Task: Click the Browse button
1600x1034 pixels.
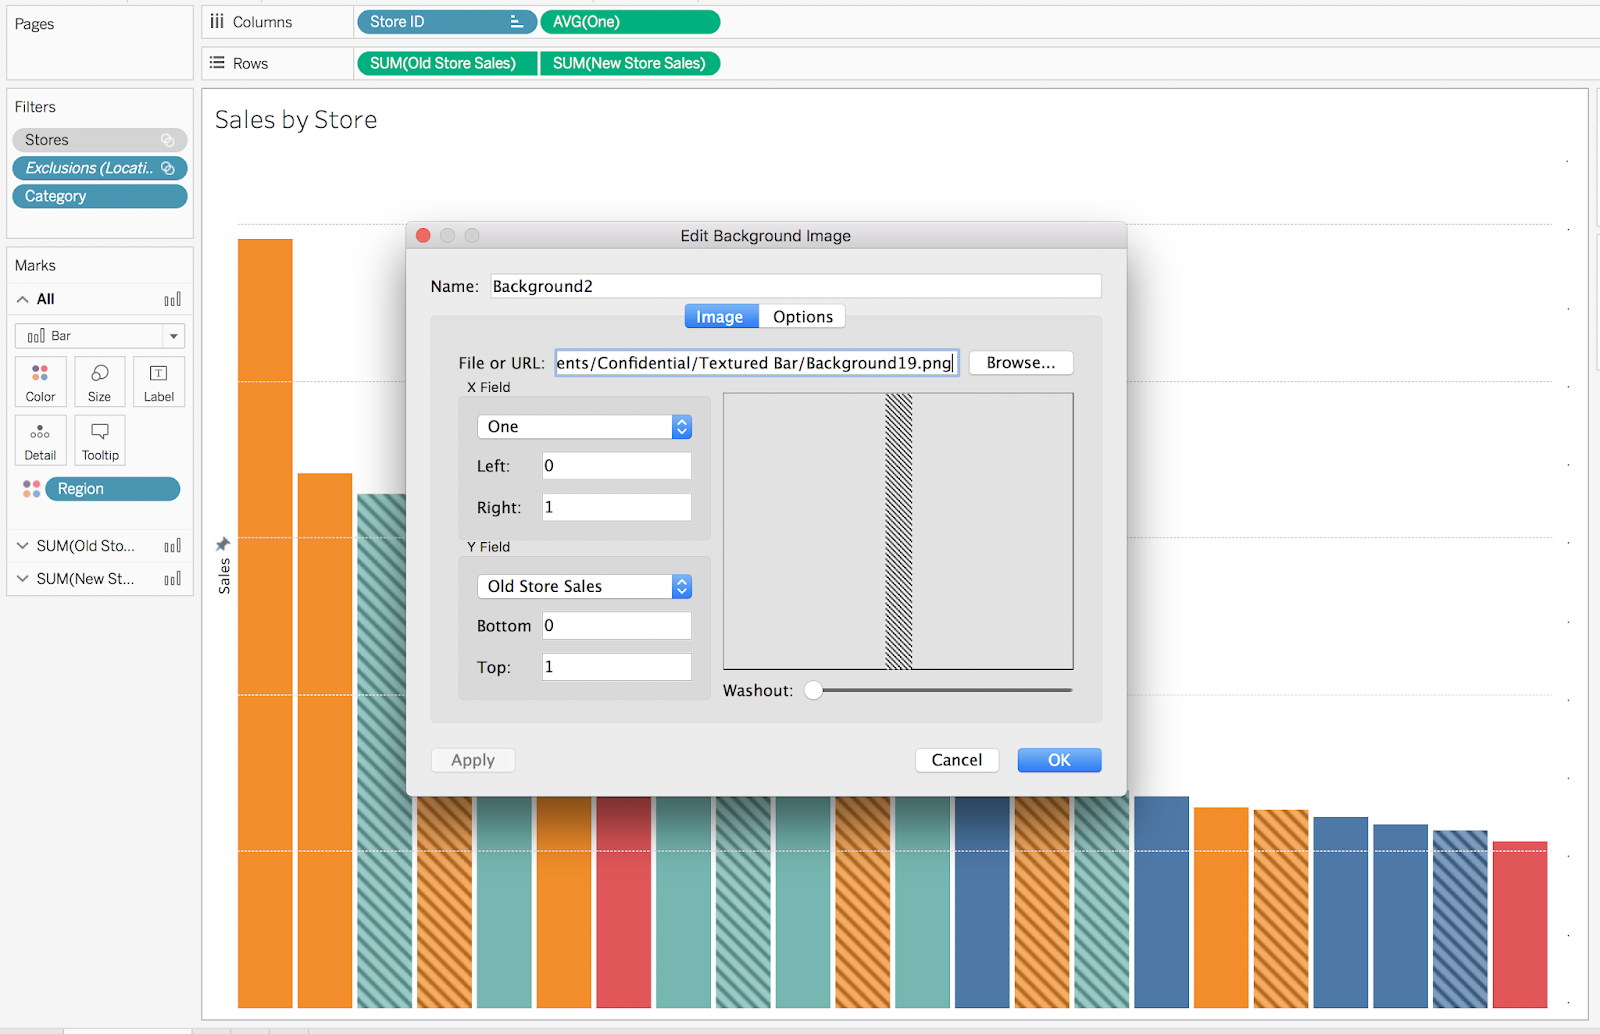Action: [x=1020, y=362]
